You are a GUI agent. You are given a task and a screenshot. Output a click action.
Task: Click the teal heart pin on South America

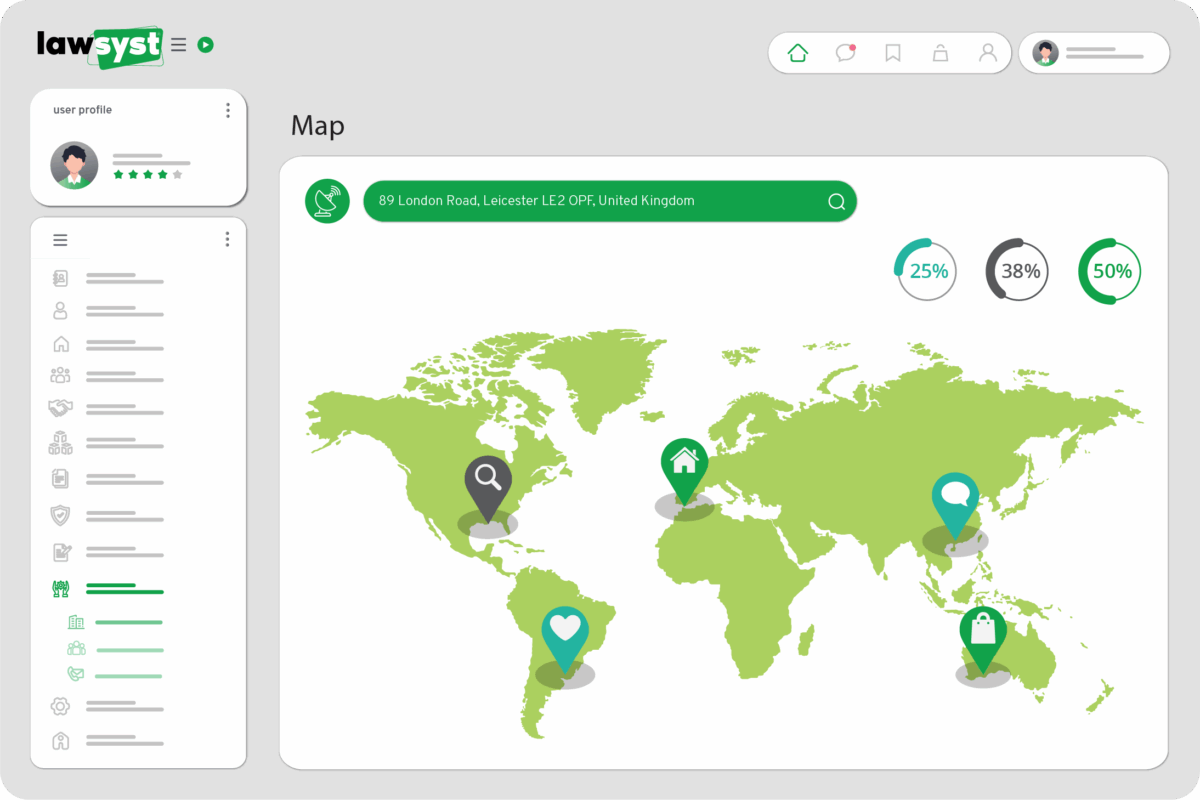(x=565, y=634)
